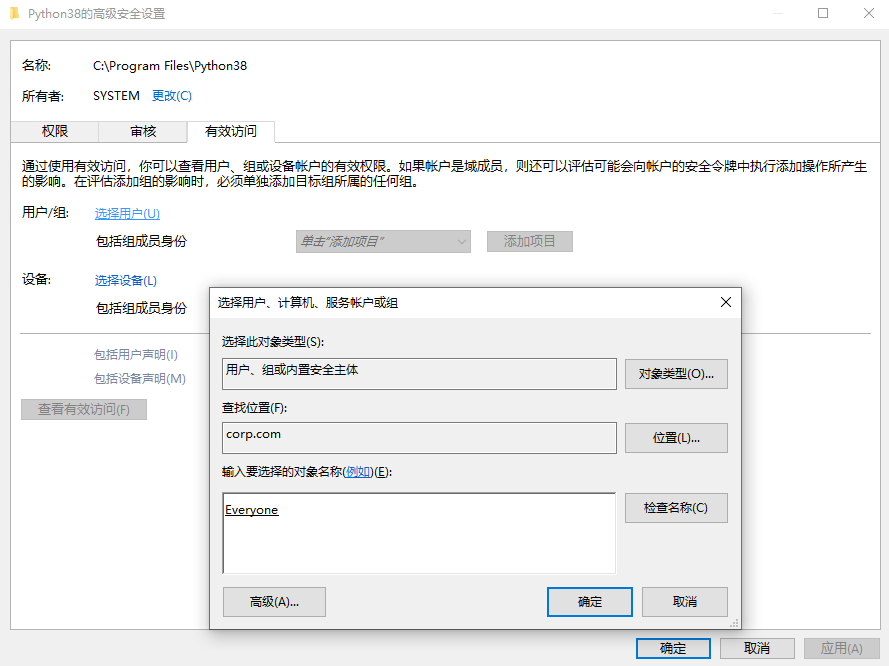Image resolution: width=889 pixels, height=666 pixels.
Task: Click the underlined Everyone entry
Action: pyautogui.click(x=252, y=510)
